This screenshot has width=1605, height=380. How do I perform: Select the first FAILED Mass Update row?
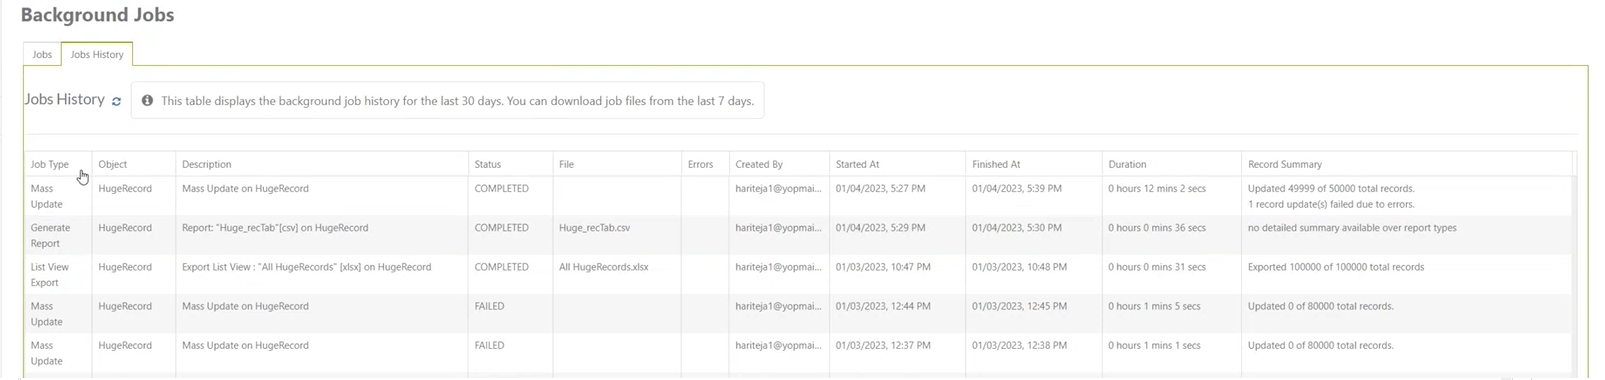[x=798, y=314]
